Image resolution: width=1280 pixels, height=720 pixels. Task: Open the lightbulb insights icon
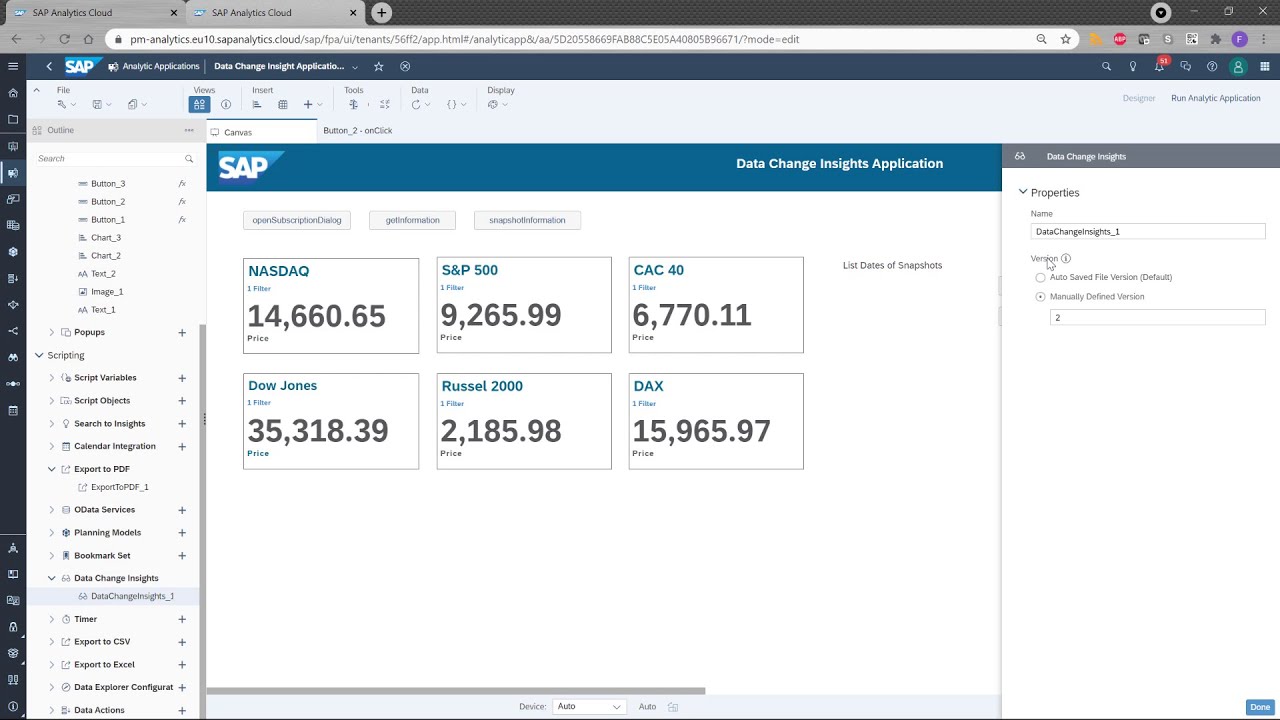tap(1133, 66)
